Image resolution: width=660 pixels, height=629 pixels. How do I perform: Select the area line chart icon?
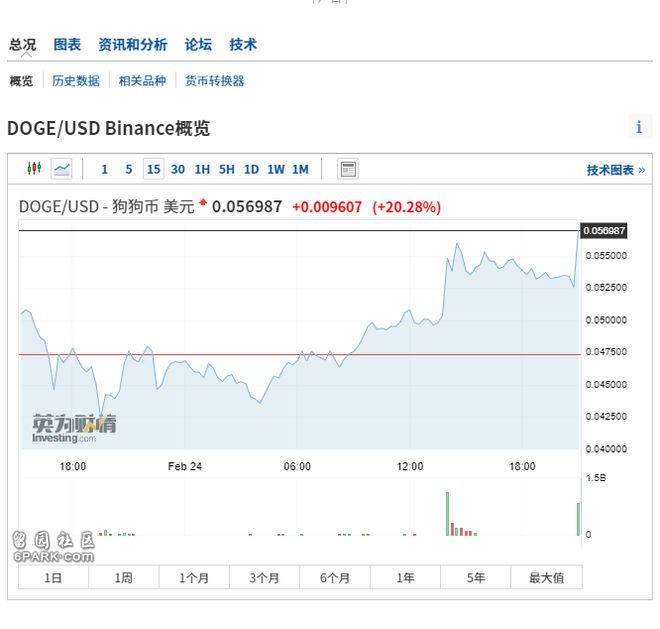62,169
